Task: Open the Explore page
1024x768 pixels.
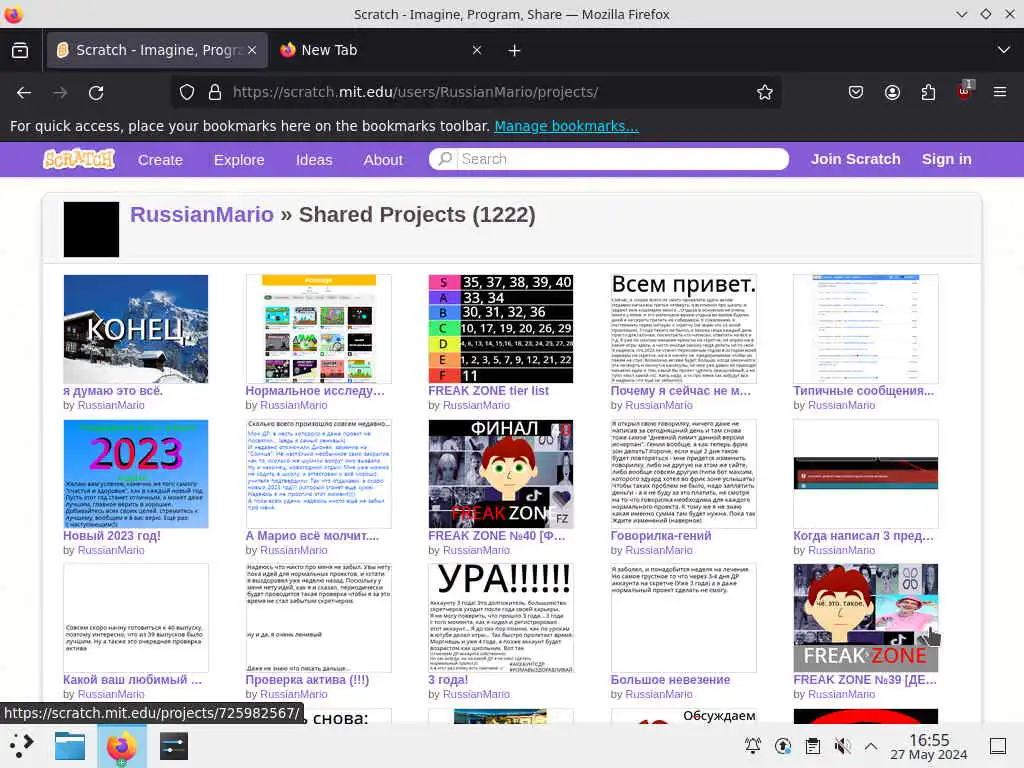Action: pyautogui.click(x=239, y=160)
